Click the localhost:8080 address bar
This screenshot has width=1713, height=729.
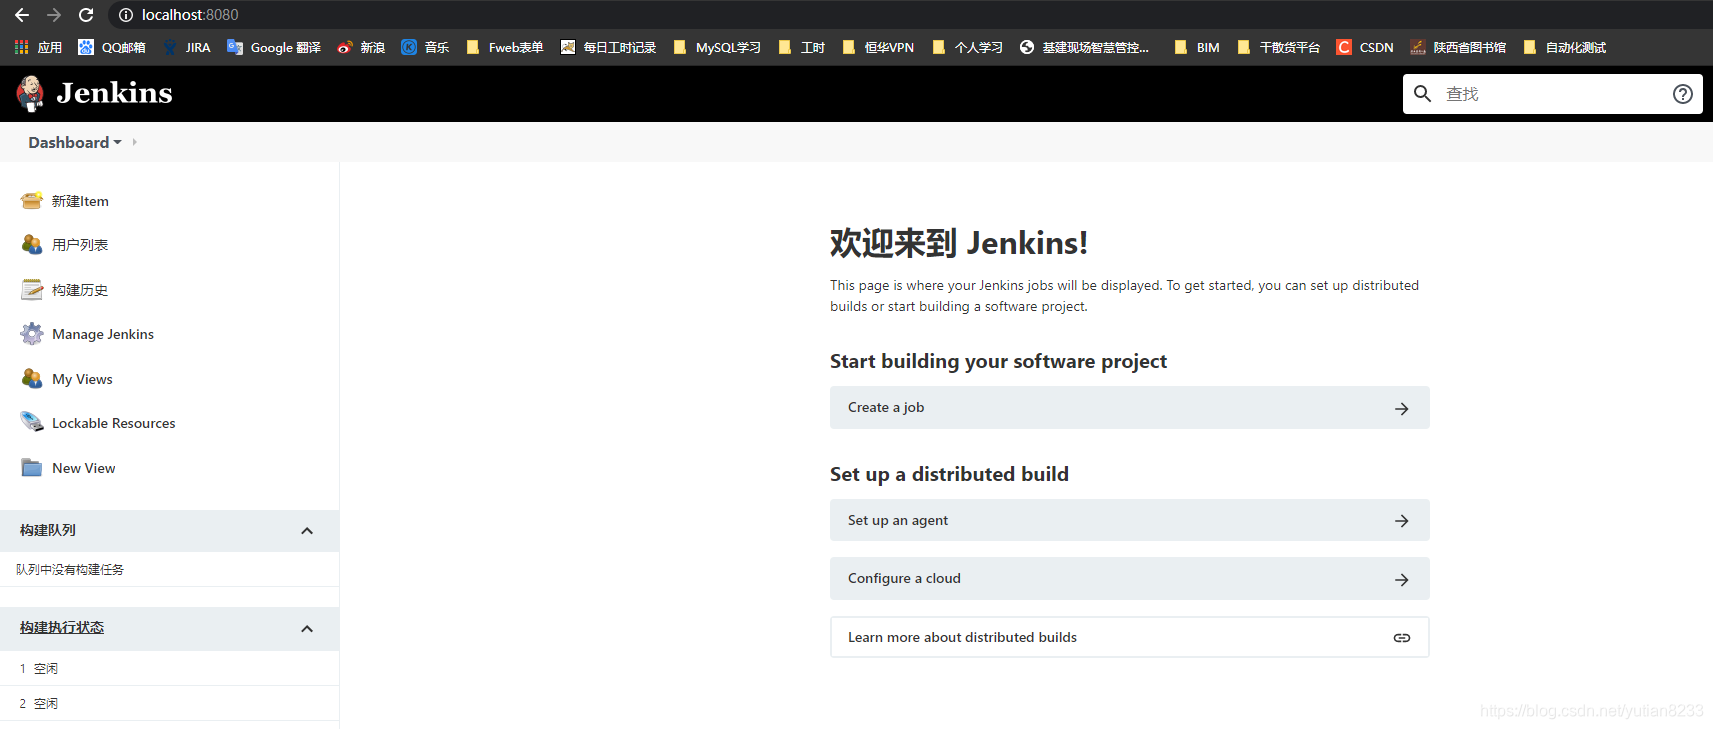click(190, 15)
